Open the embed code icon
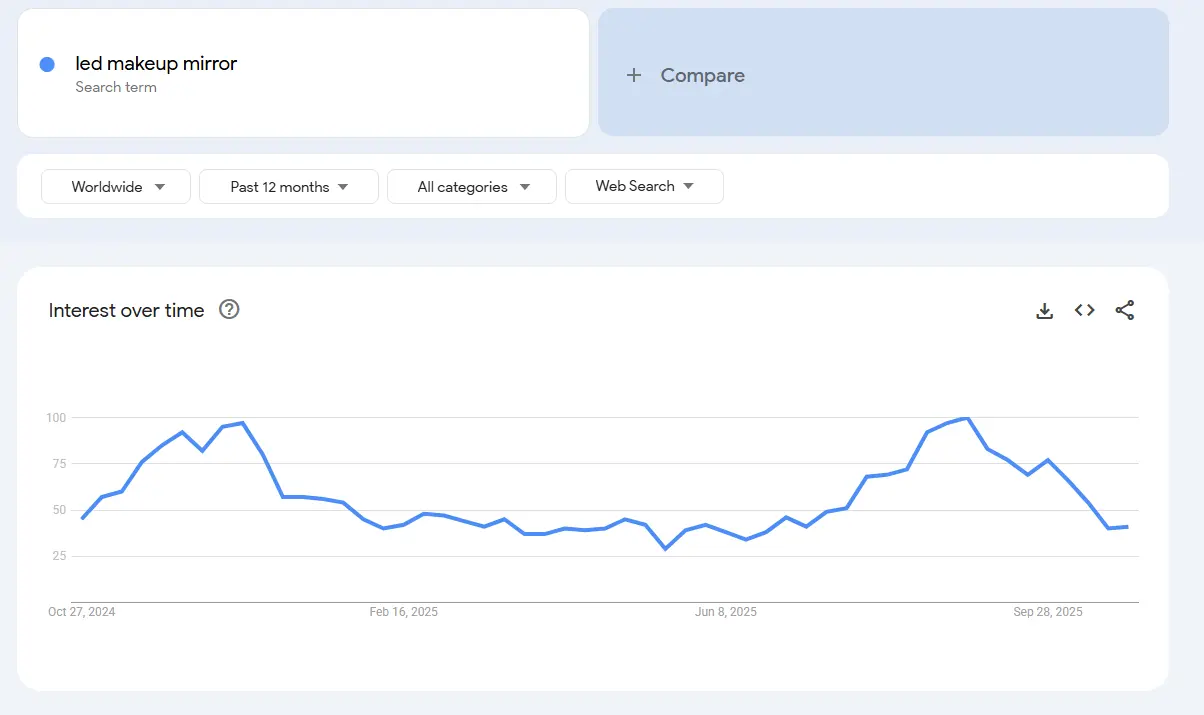The height and width of the screenshot is (715, 1204). click(x=1084, y=311)
